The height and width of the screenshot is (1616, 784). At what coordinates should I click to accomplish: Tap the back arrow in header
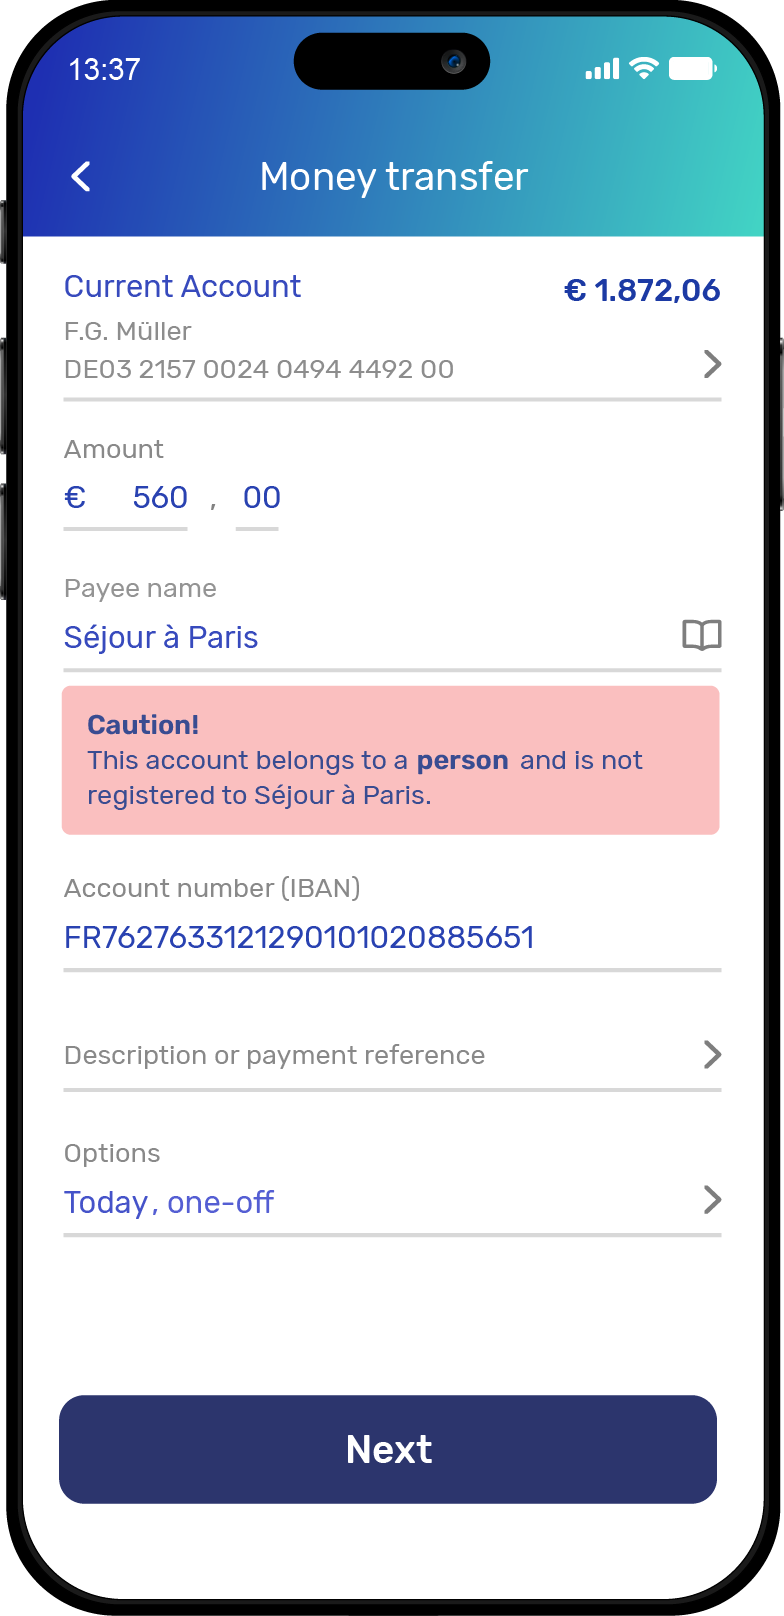point(81,177)
